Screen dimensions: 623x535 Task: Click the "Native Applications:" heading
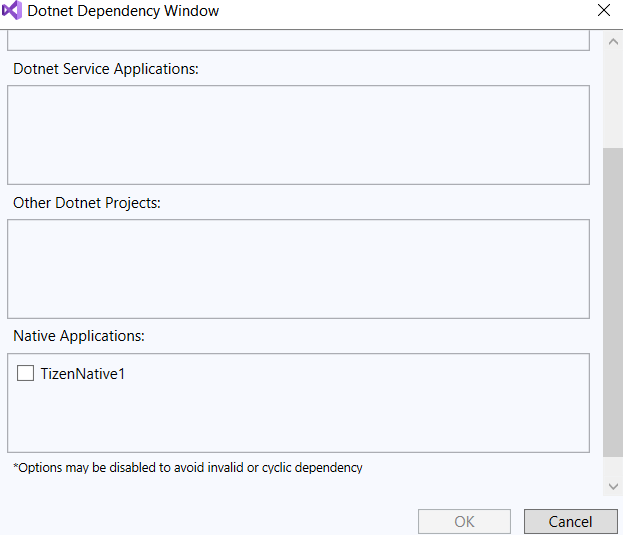79,336
